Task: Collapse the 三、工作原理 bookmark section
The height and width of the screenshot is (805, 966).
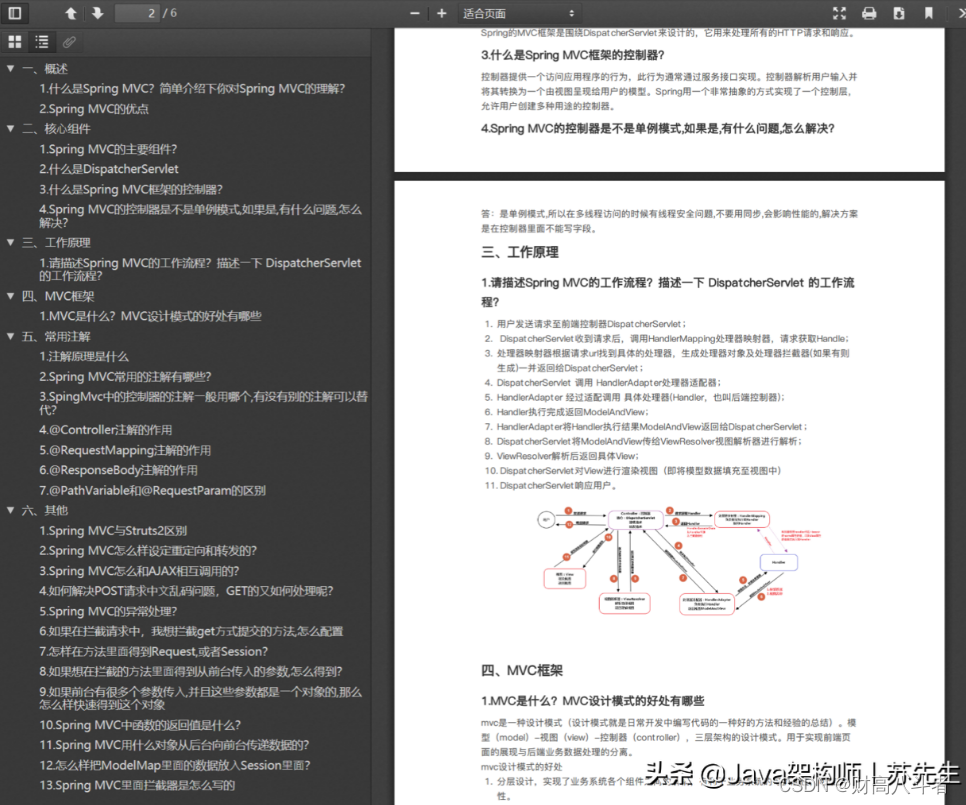Action: (8, 241)
